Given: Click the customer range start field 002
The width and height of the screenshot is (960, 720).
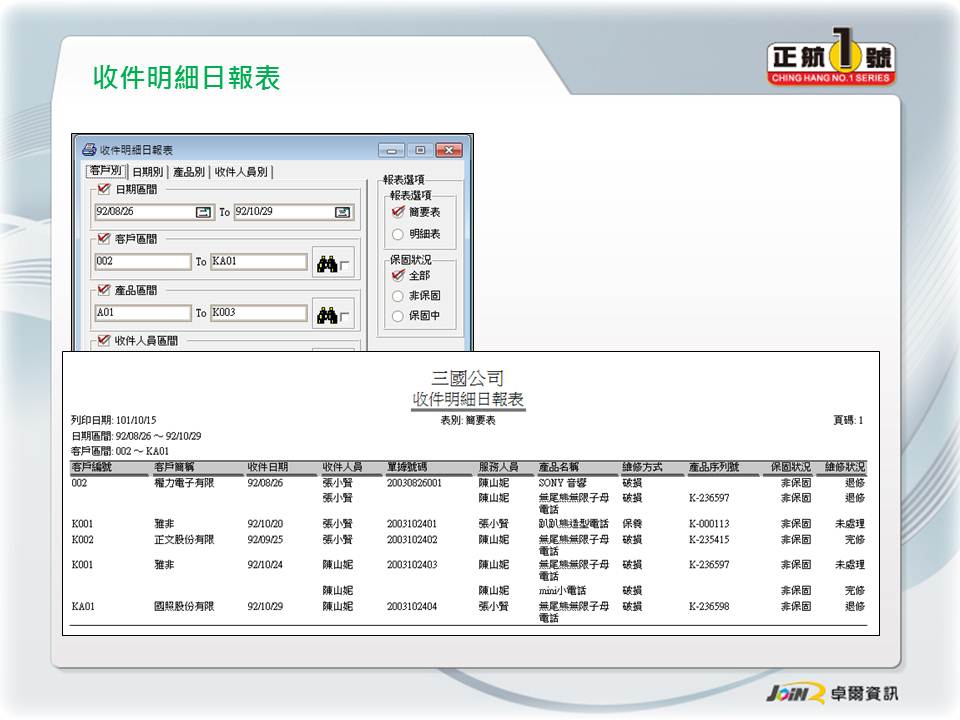Looking at the screenshot, I should pos(142,262).
